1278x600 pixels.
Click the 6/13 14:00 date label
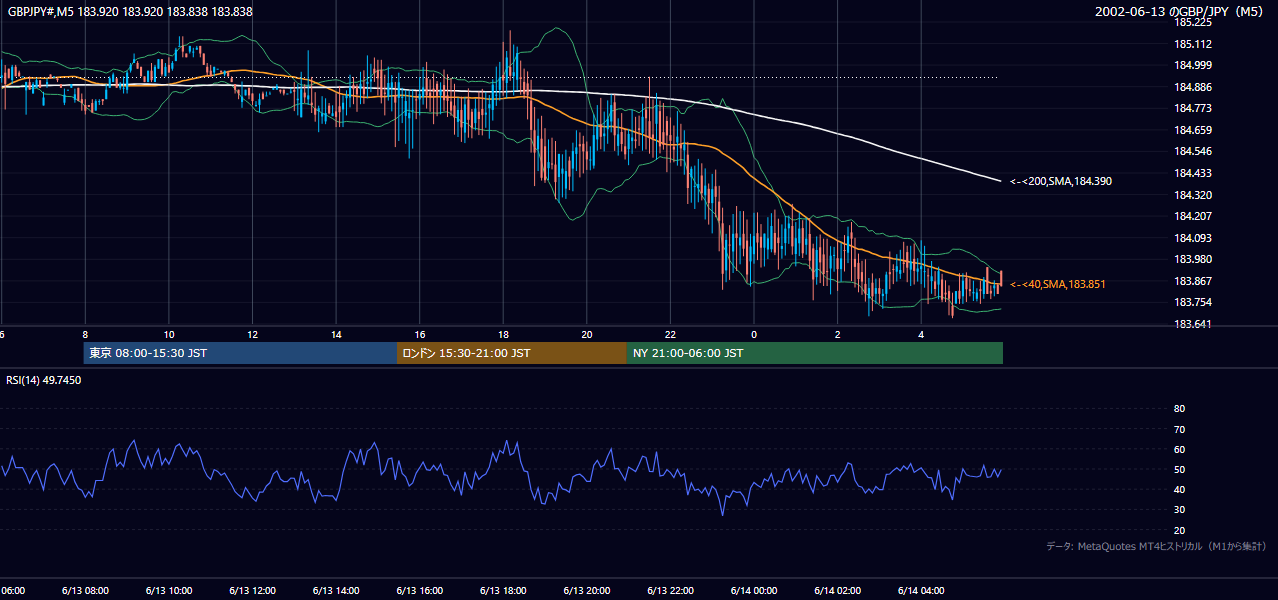click(336, 590)
